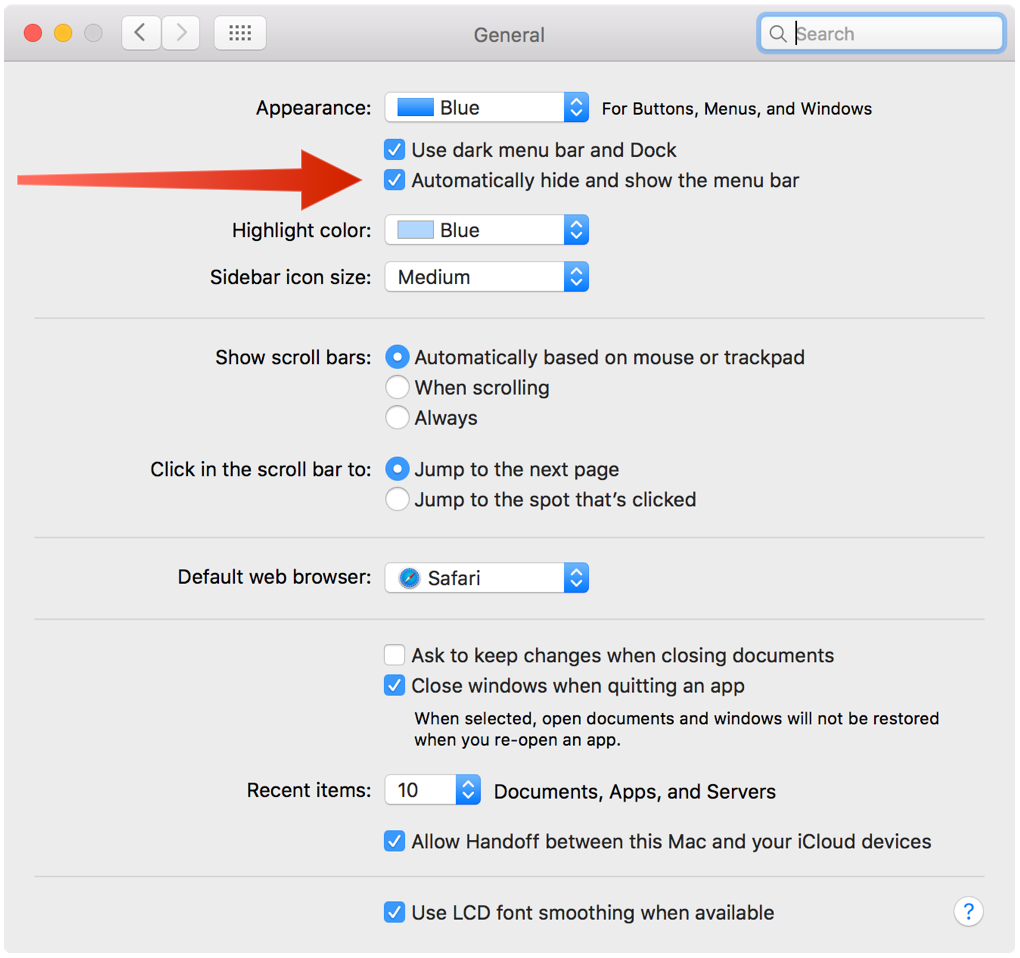Disable Use dark menu bar and Dock
Image resolution: width=1020 pixels, height=958 pixels.
click(394, 150)
